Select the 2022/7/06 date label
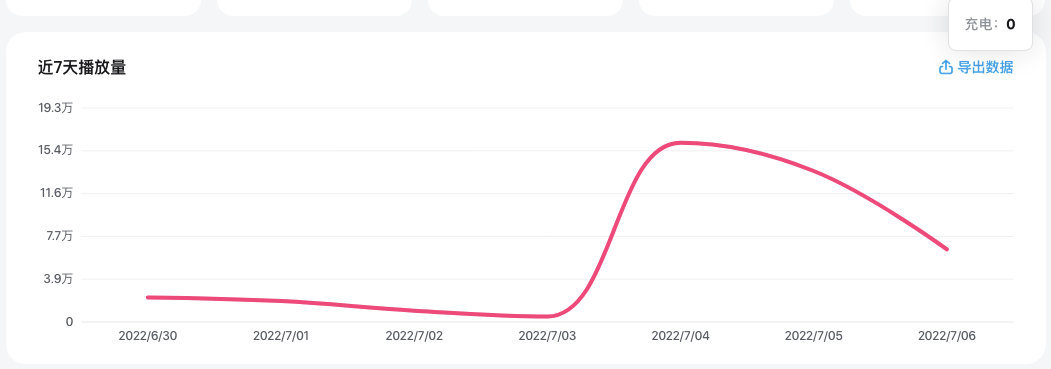Viewport: 1051px width, 369px height. [x=946, y=336]
